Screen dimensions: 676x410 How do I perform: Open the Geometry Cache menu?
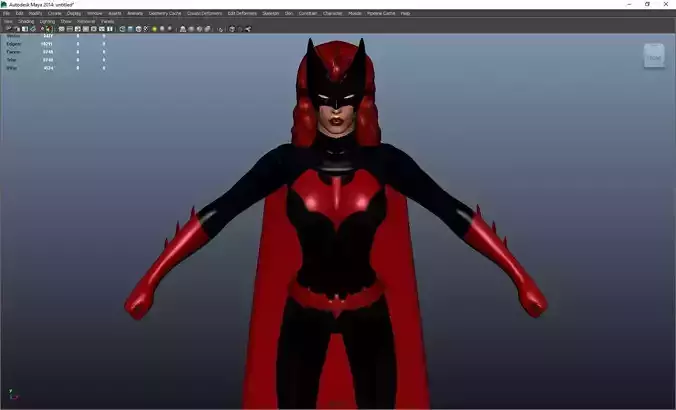[x=165, y=13]
